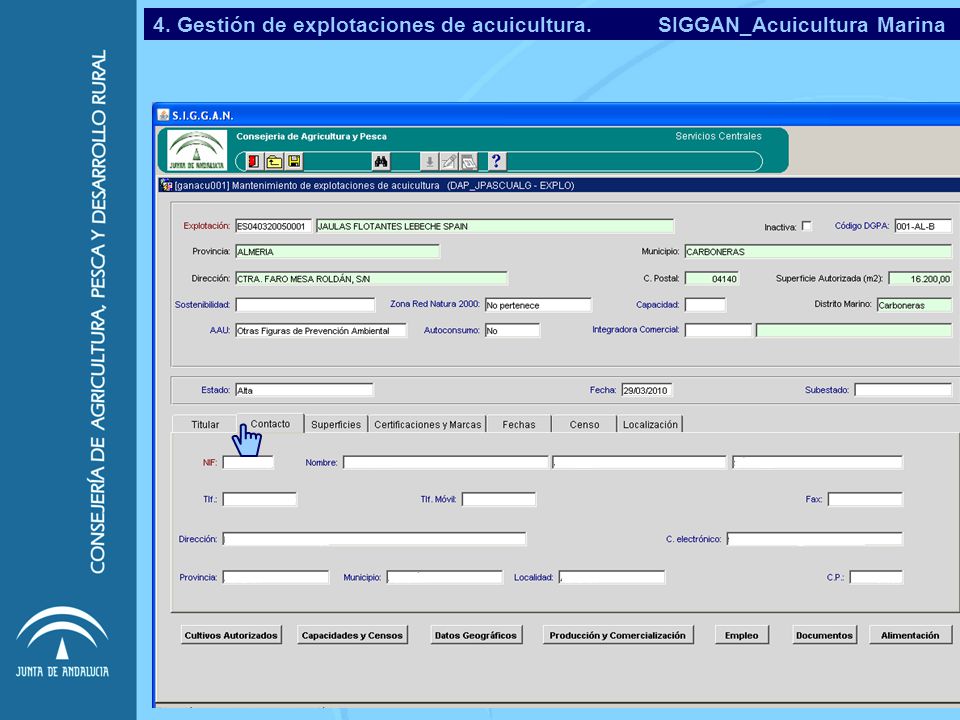
Task: Open the Certificaciones y Marcas tab
Action: point(427,424)
